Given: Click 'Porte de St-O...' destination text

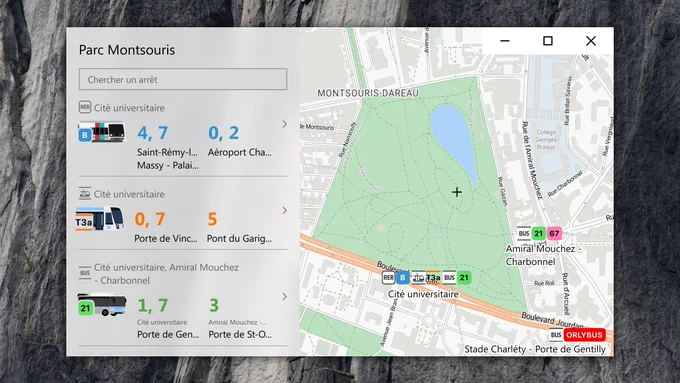Looking at the screenshot, I should click(240, 334).
